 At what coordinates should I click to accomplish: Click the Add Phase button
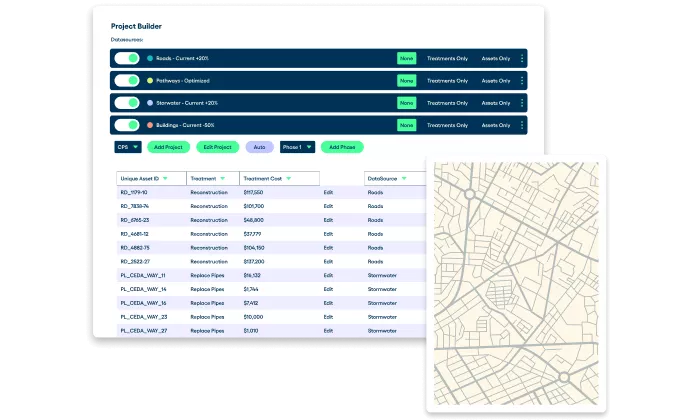(342, 147)
